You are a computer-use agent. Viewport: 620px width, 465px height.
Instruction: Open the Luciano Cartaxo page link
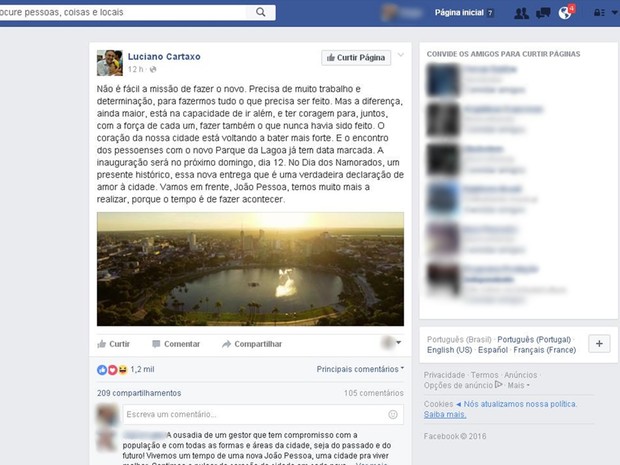pos(164,57)
